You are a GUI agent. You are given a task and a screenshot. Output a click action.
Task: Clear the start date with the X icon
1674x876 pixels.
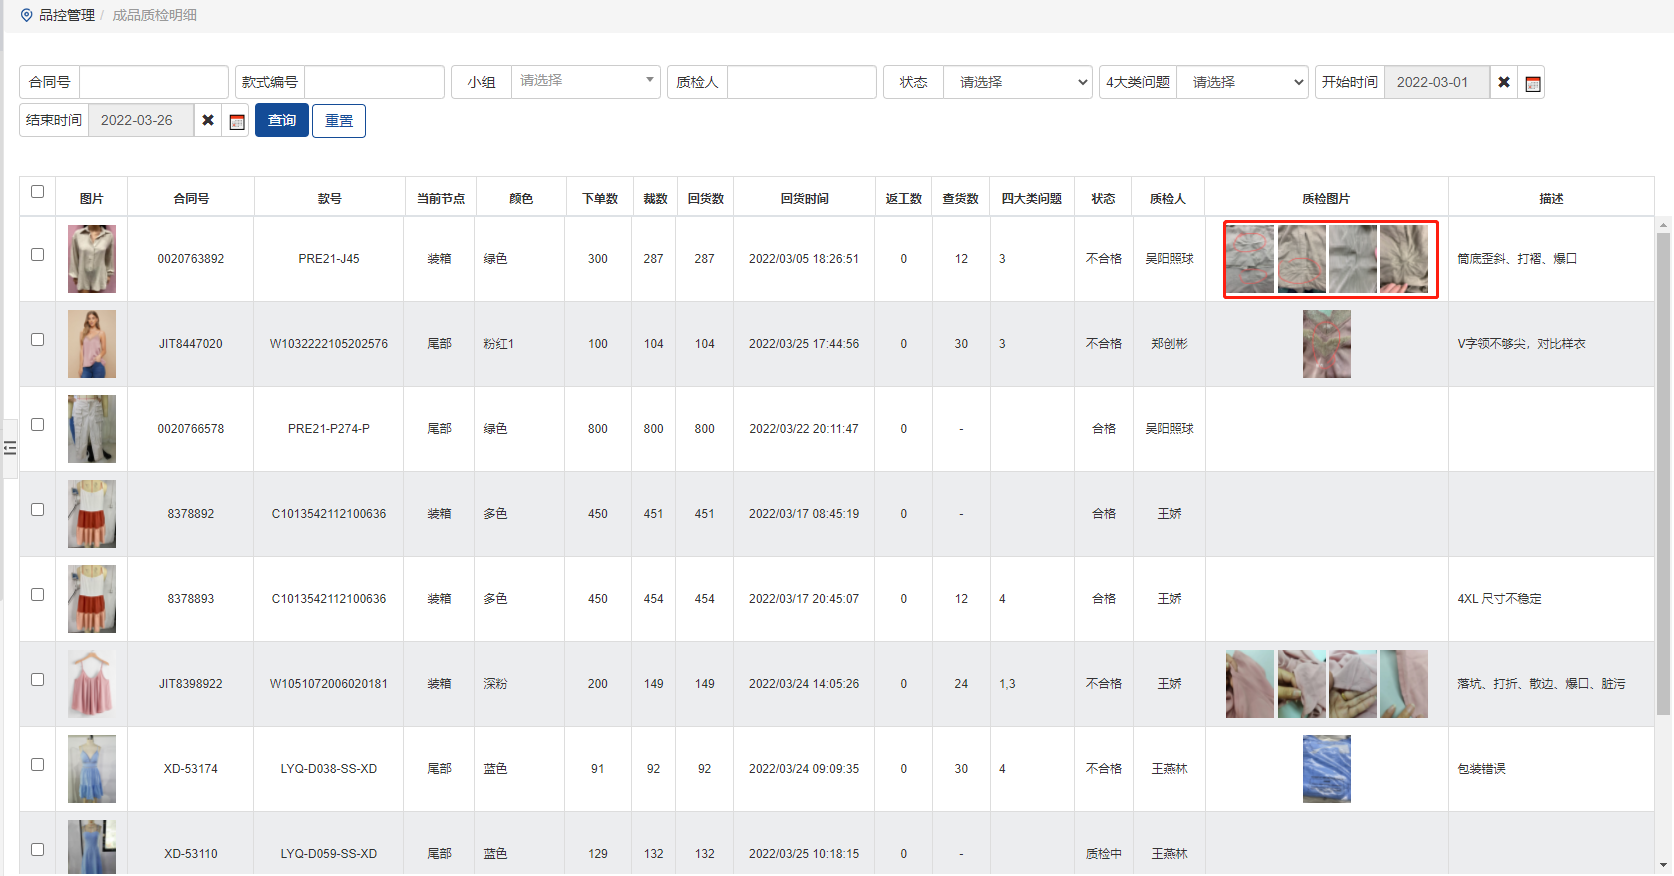(1503, 82)
